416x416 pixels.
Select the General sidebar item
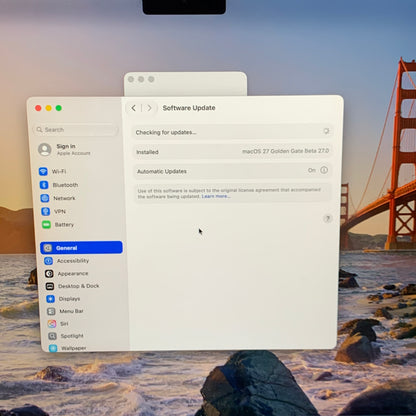tap(81, 248)
